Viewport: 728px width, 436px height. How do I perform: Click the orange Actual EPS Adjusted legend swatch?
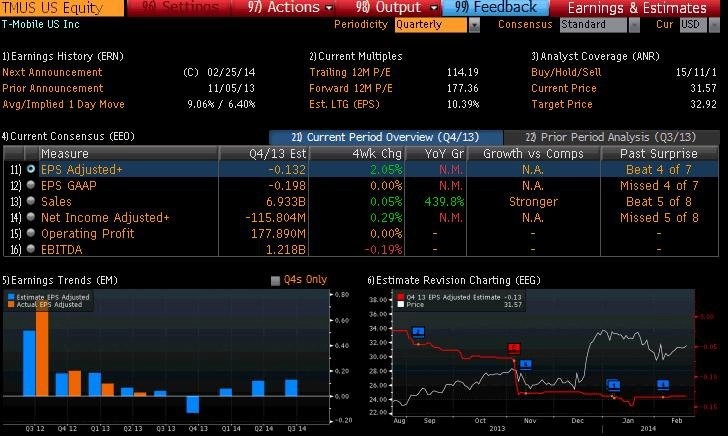coord(11,305)
